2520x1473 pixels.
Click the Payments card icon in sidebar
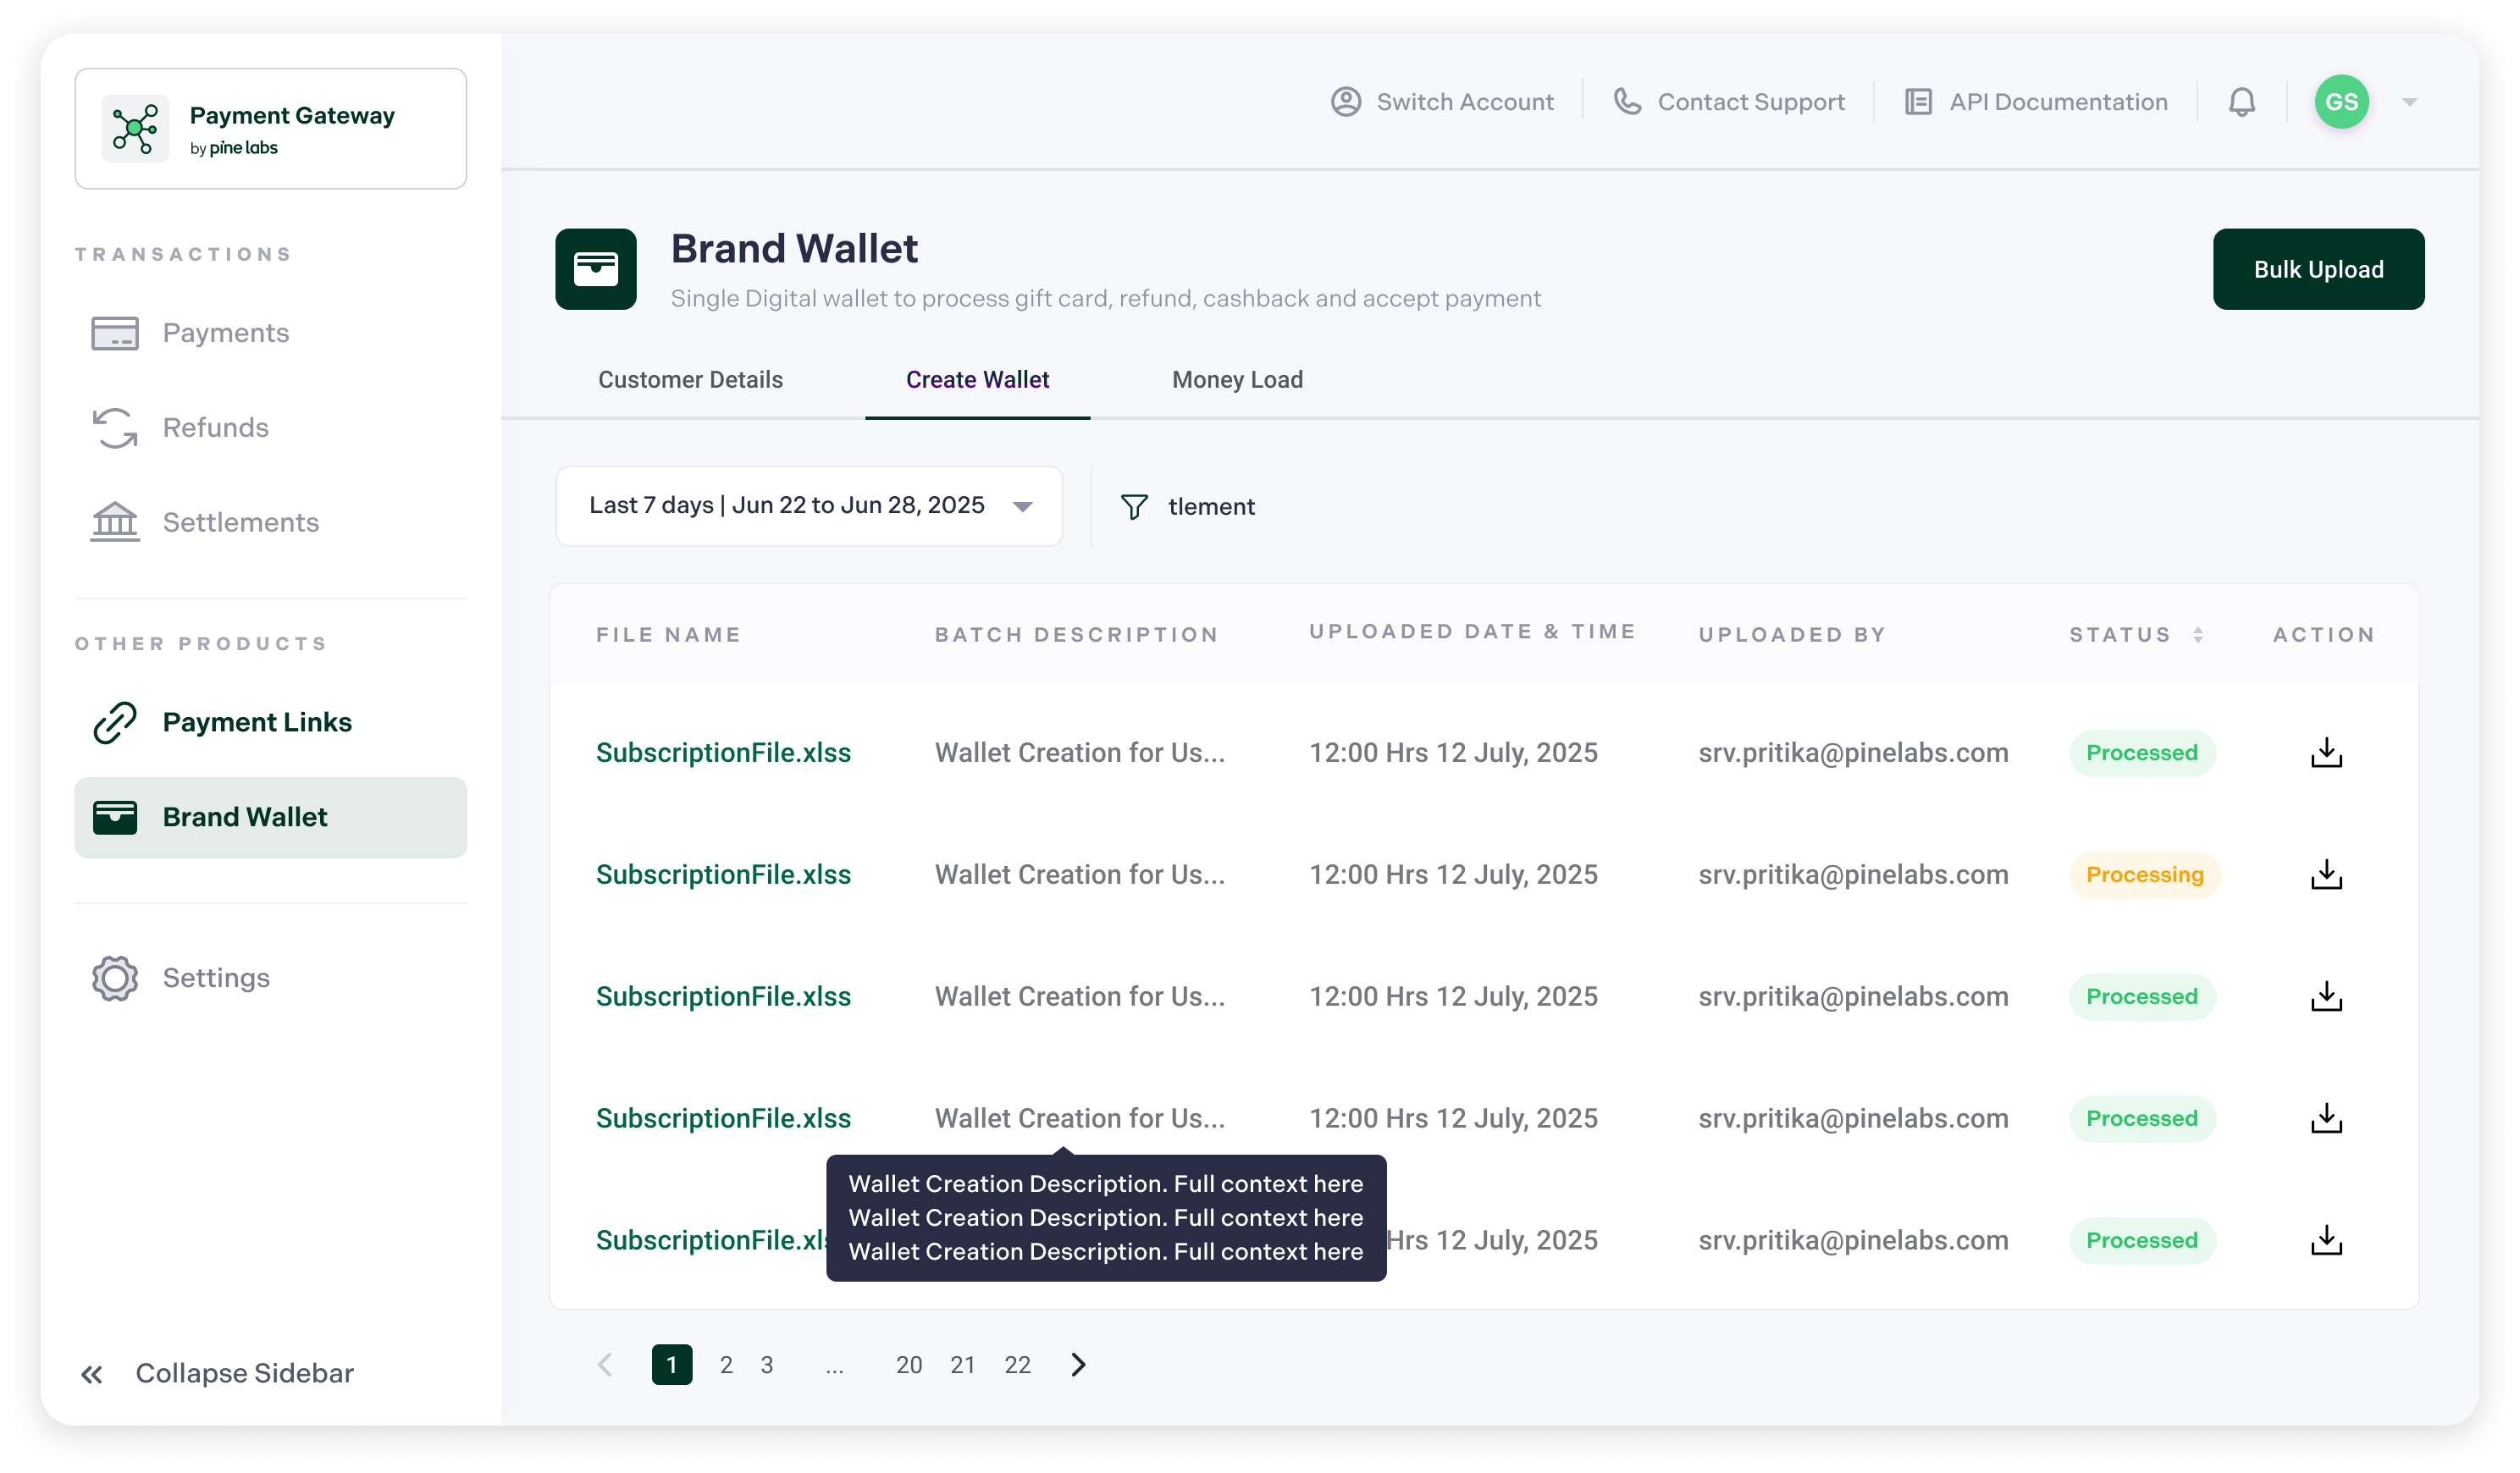(115, 333)
